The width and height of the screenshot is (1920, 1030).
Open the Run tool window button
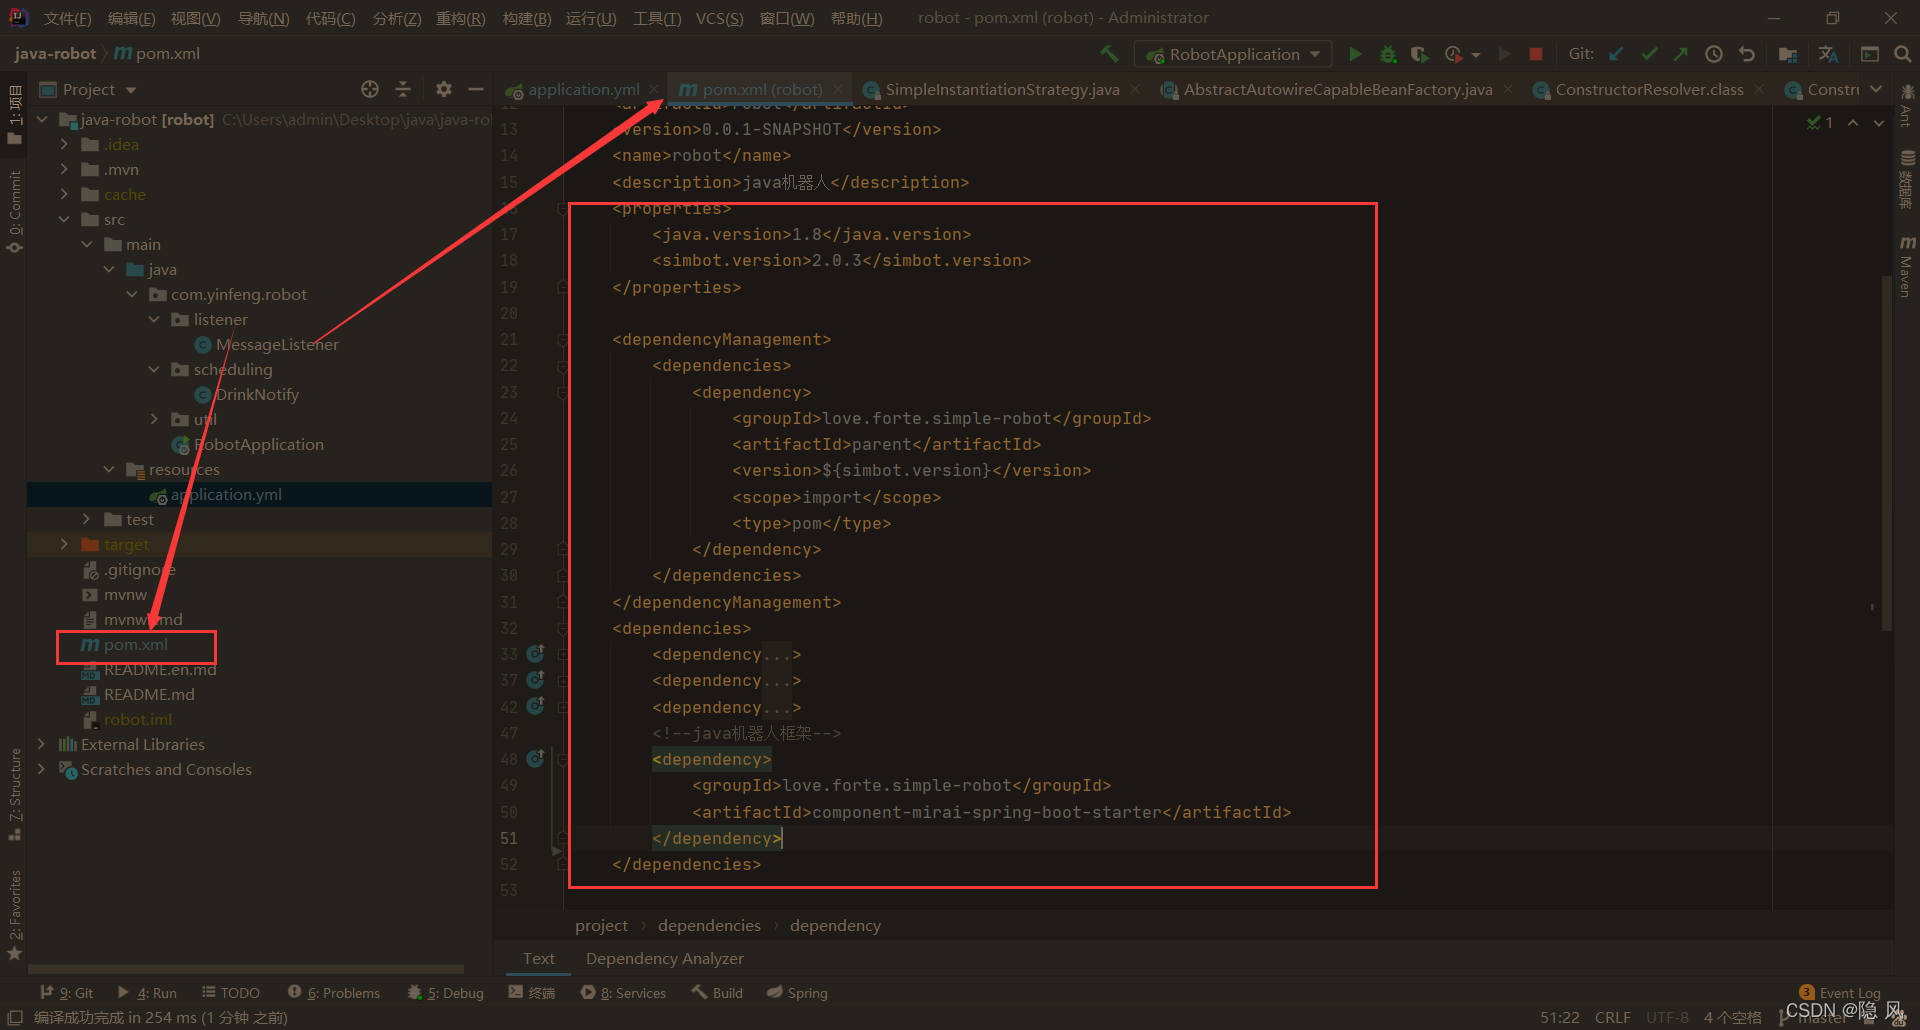coord(147,993)
